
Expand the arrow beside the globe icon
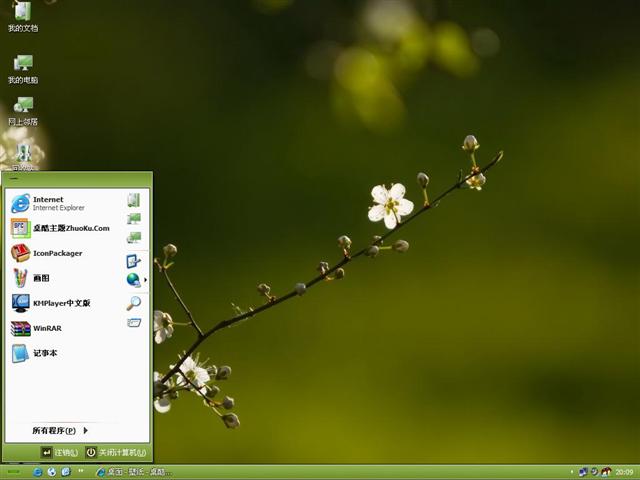point(145,280)
